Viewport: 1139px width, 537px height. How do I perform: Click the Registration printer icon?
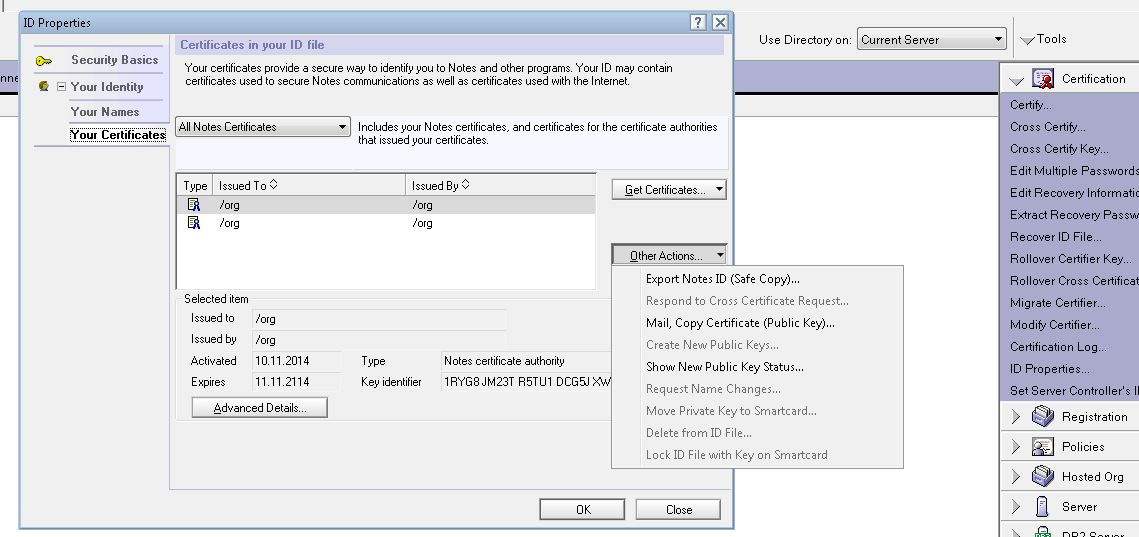point(1043,417)
